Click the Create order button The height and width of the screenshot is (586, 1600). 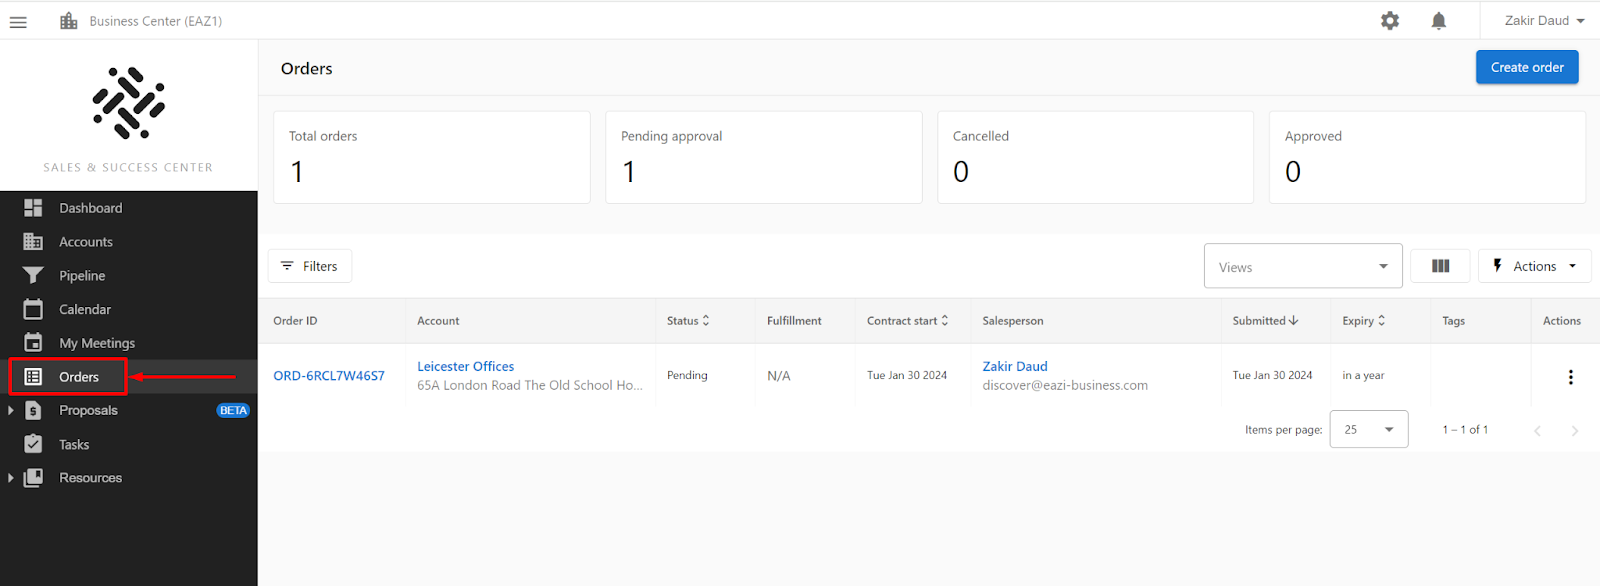click(1527, 67)
